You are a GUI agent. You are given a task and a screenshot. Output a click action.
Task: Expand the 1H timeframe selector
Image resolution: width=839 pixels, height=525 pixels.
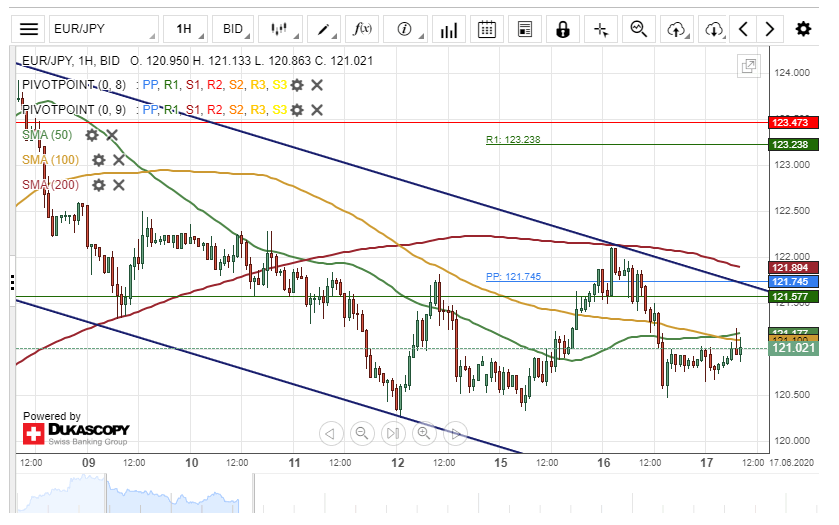pos(184,29)
